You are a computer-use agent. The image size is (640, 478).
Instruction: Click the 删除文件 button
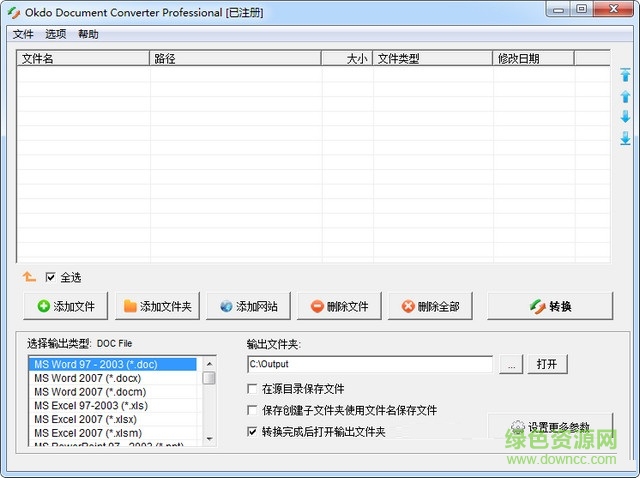340,306
